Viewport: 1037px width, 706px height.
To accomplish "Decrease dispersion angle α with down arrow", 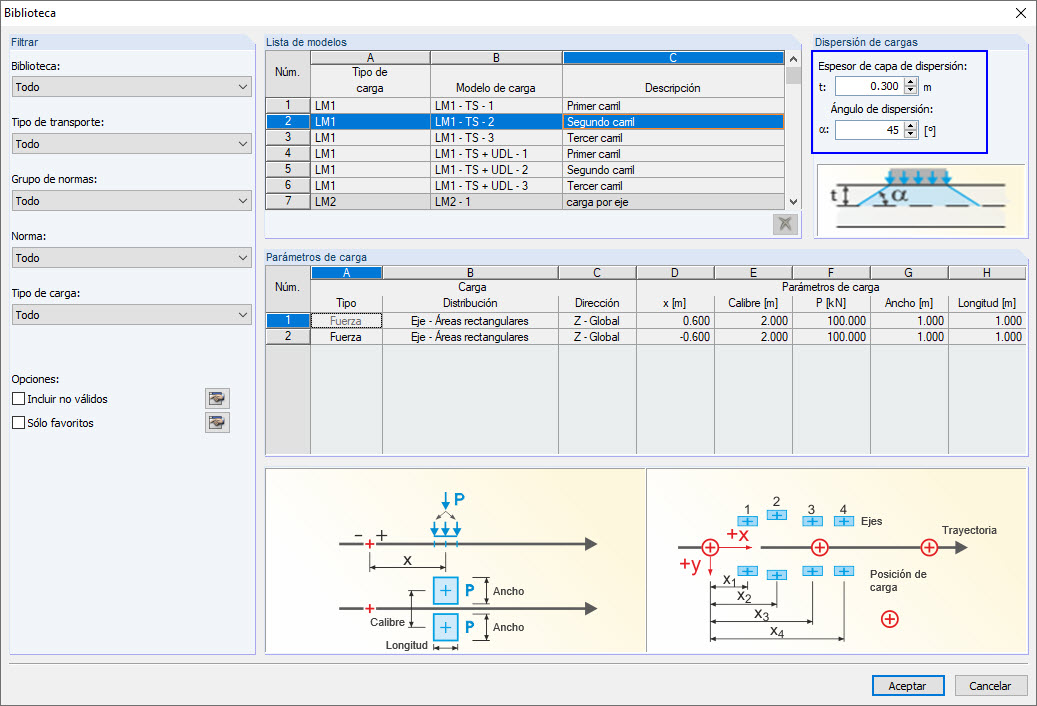I will pos(911,134).
